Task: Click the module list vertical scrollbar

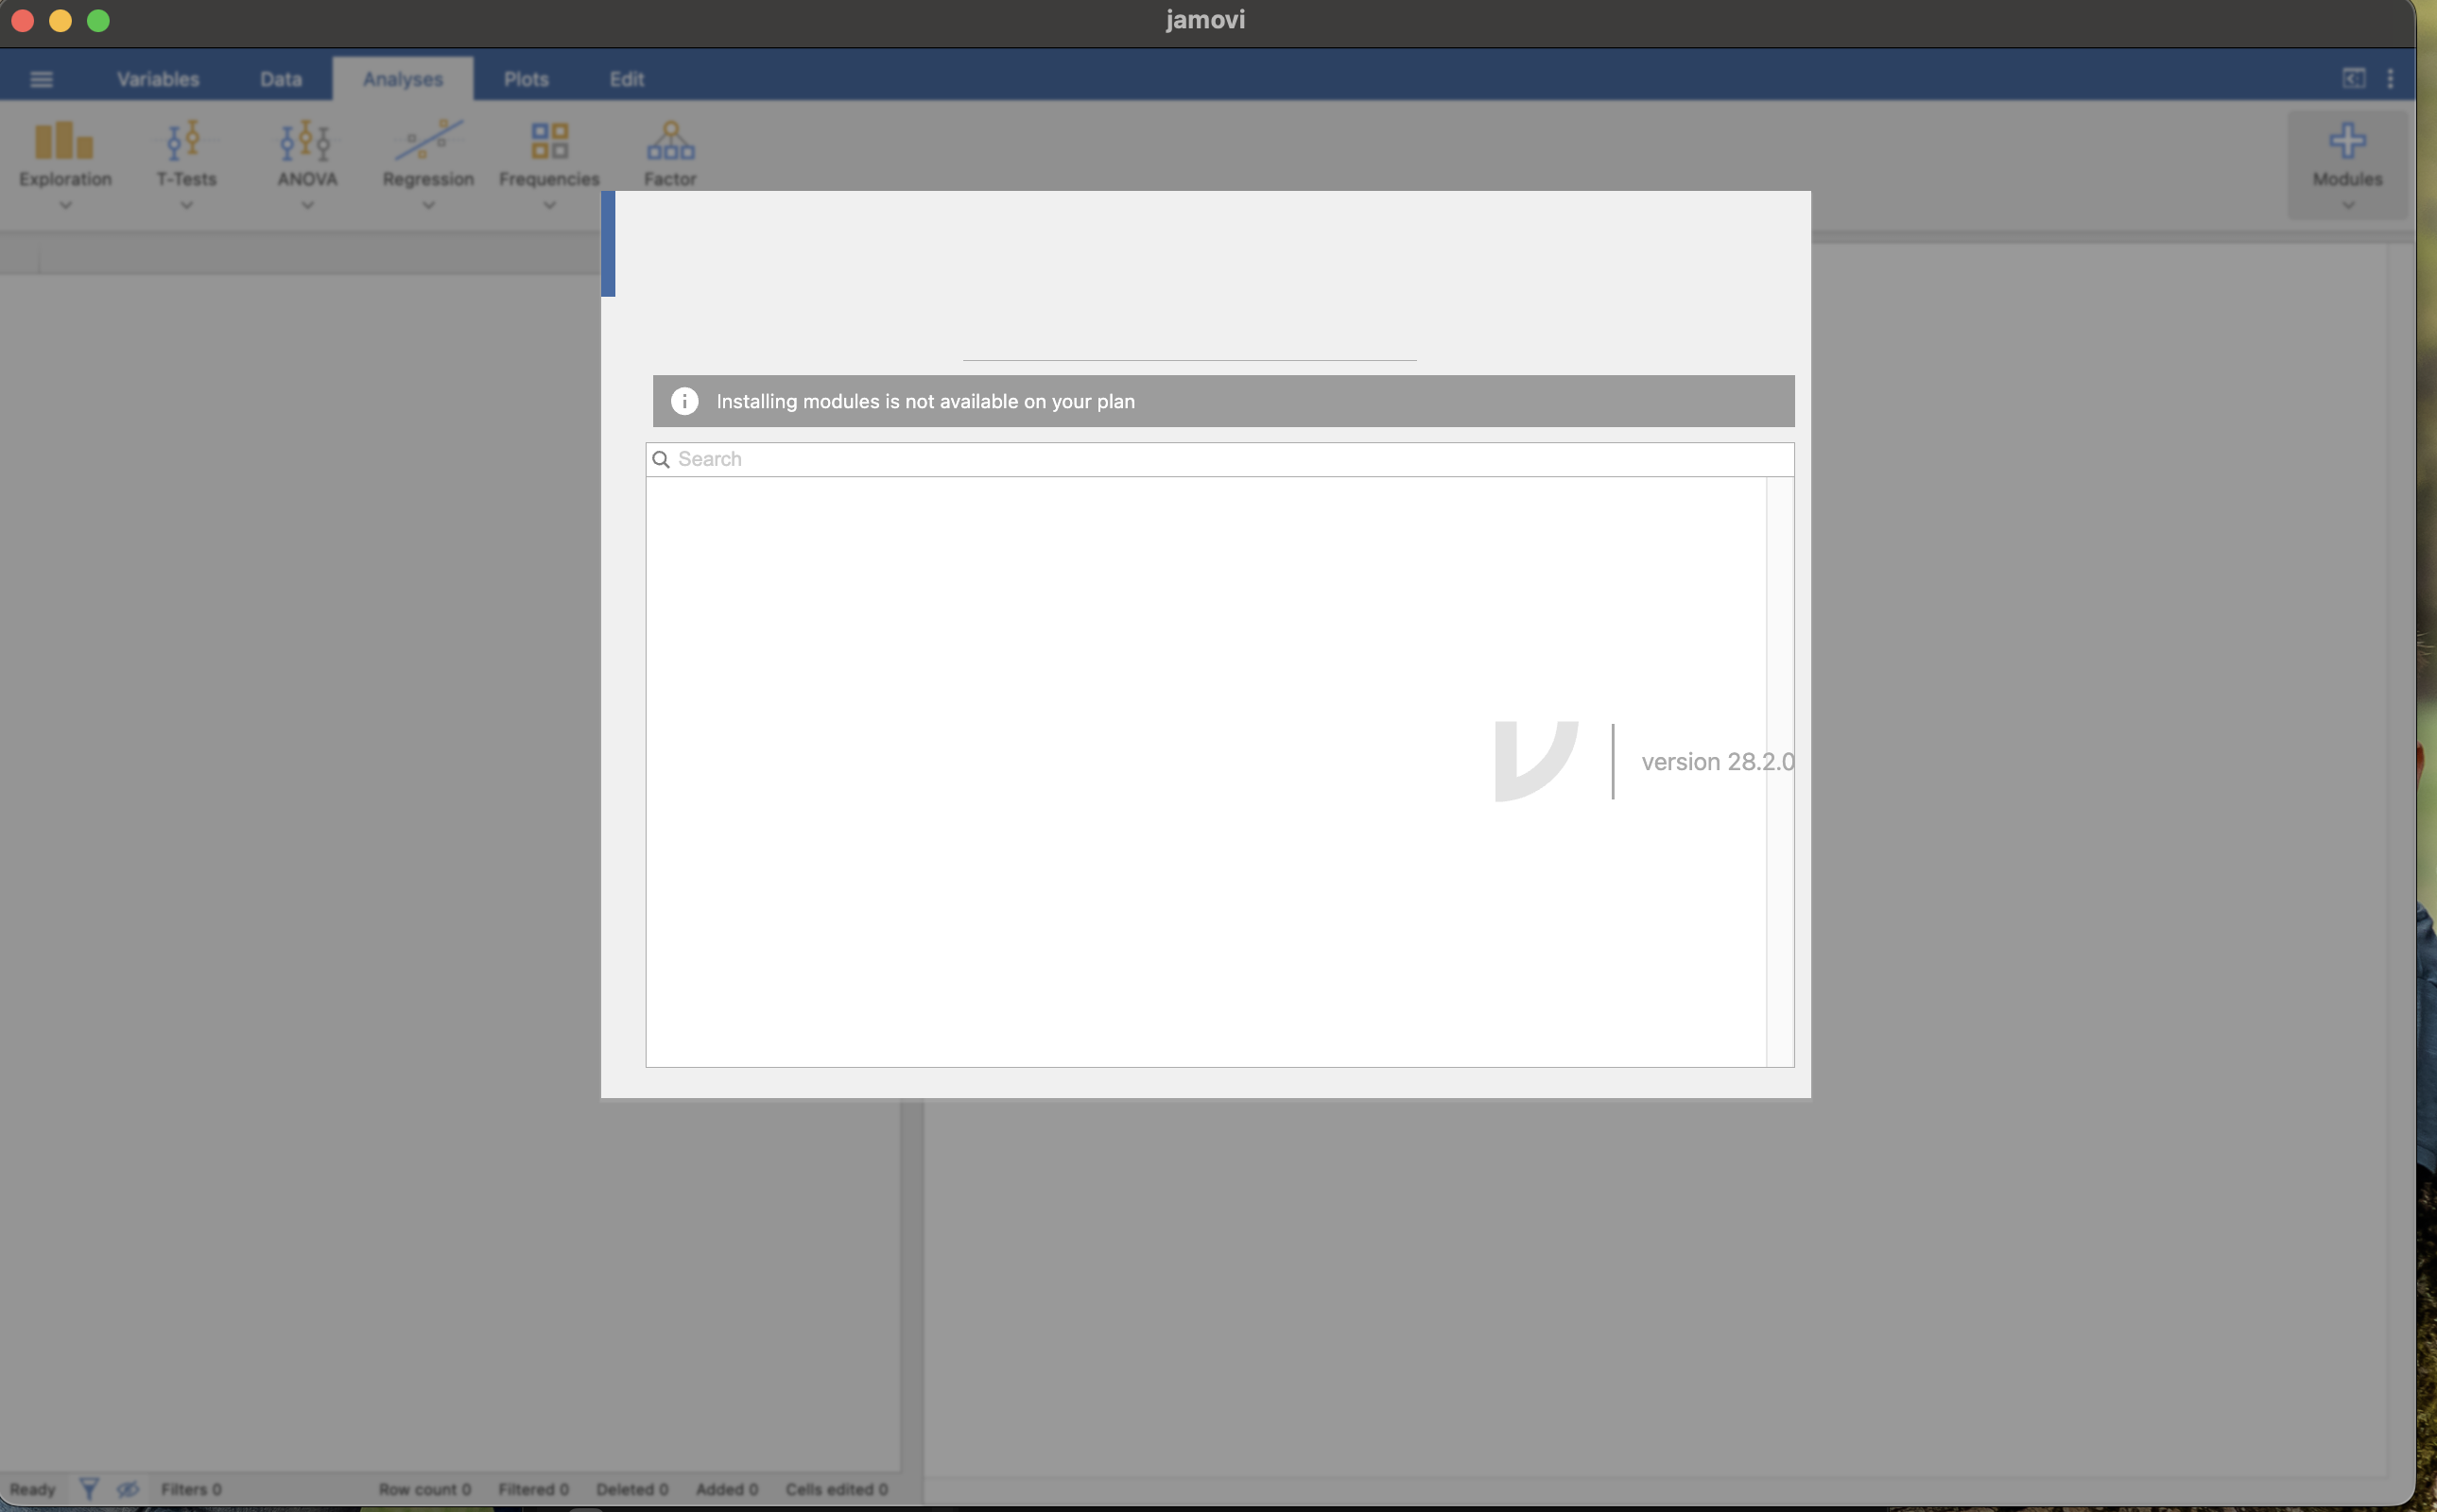Action: [1780, 771]
